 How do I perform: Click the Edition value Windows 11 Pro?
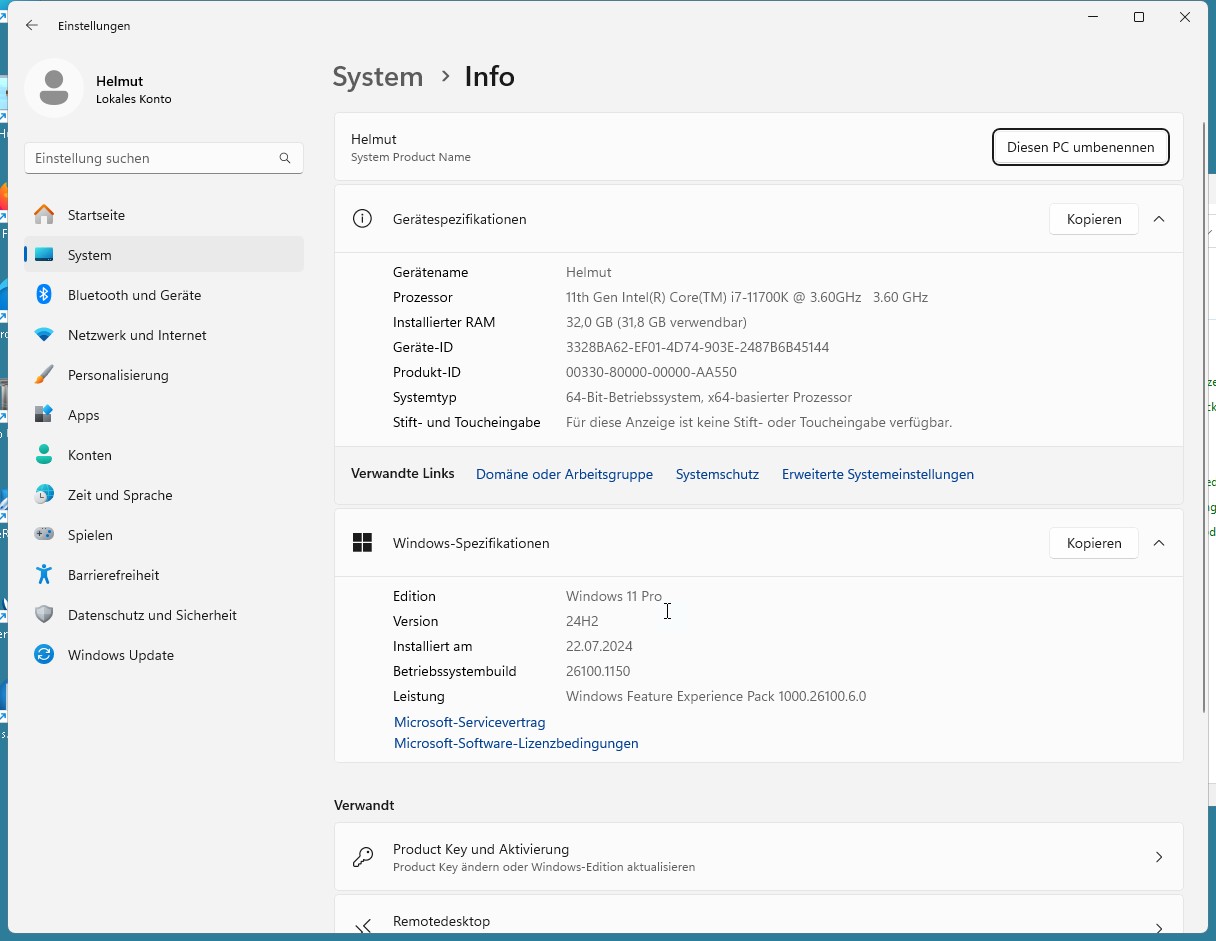tap(614, 596)
